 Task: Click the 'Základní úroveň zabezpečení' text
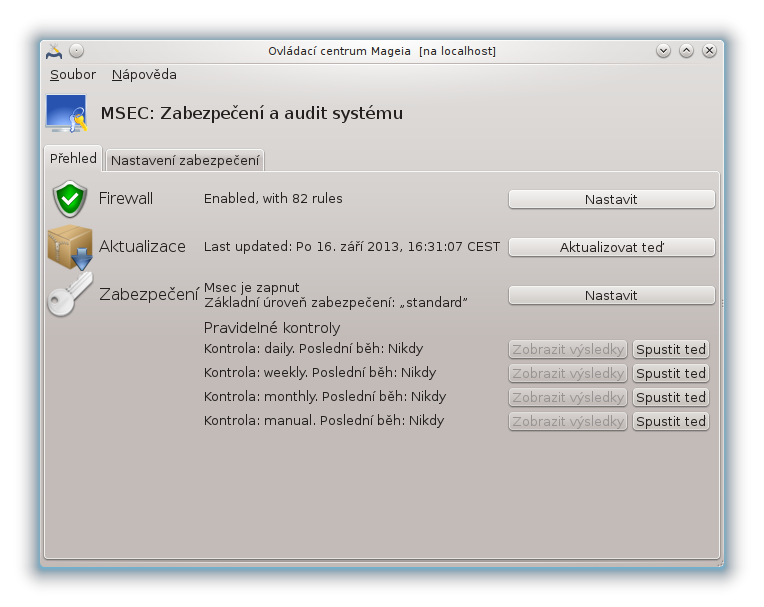tap(336, 303)
